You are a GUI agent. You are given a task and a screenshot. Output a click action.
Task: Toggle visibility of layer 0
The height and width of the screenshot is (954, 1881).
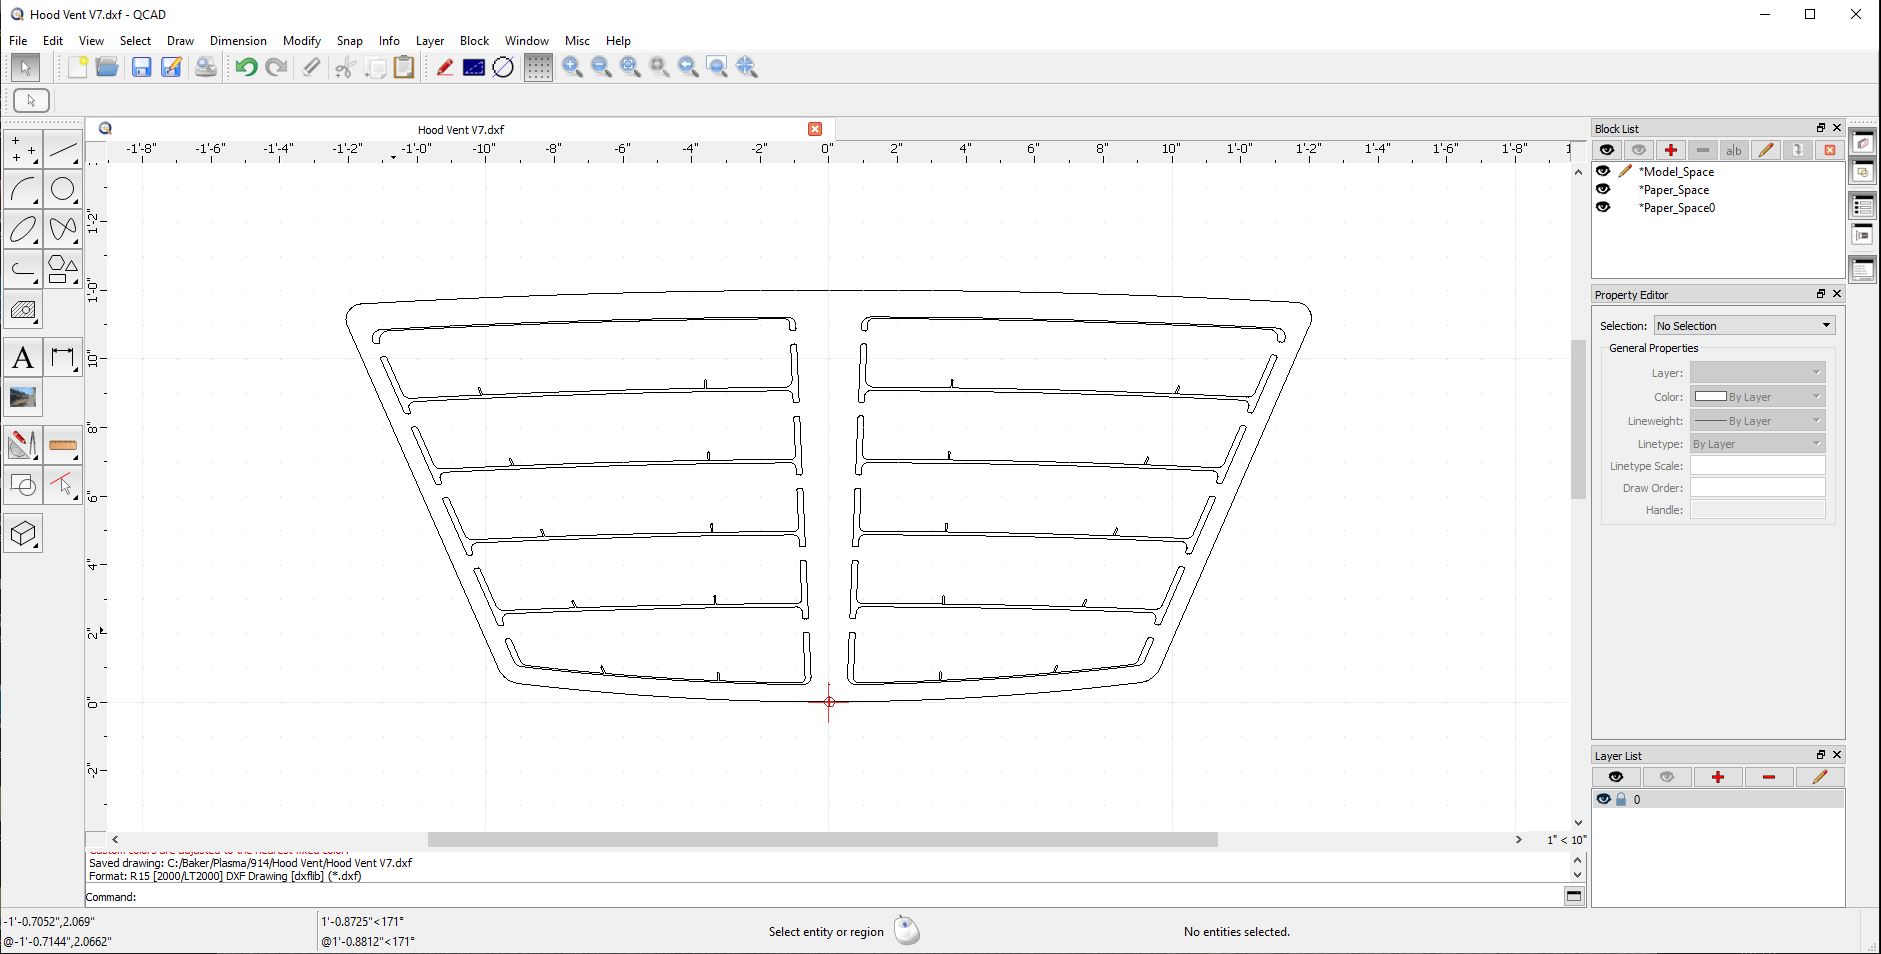pos(1603,800)
